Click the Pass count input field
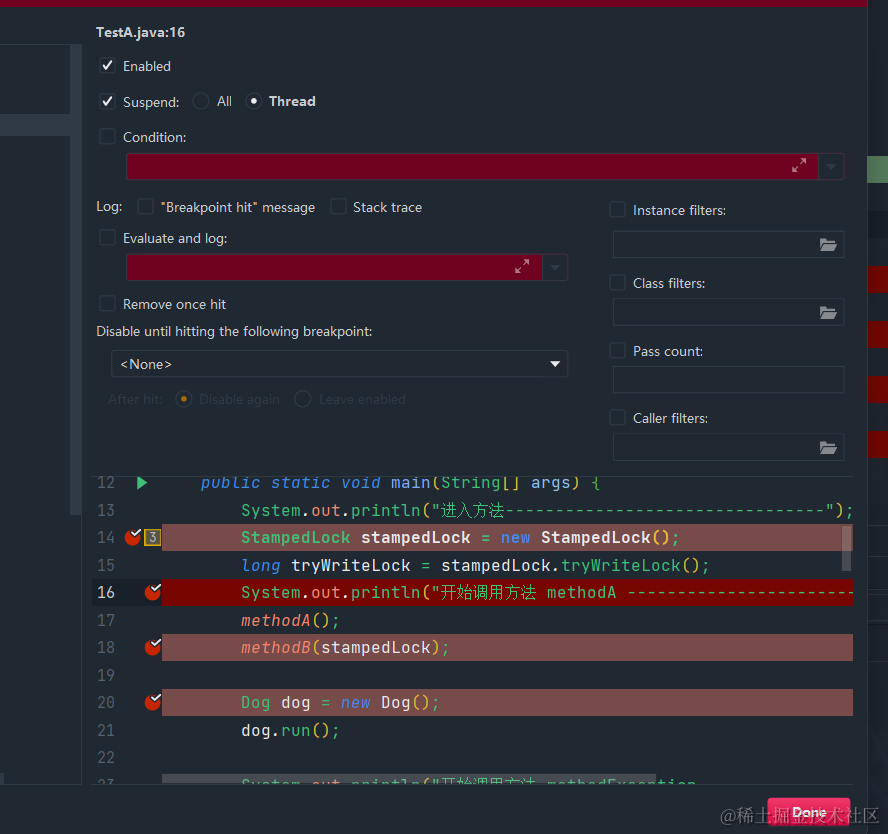Viewport: 888px width, 834px height. coord(728,379)
